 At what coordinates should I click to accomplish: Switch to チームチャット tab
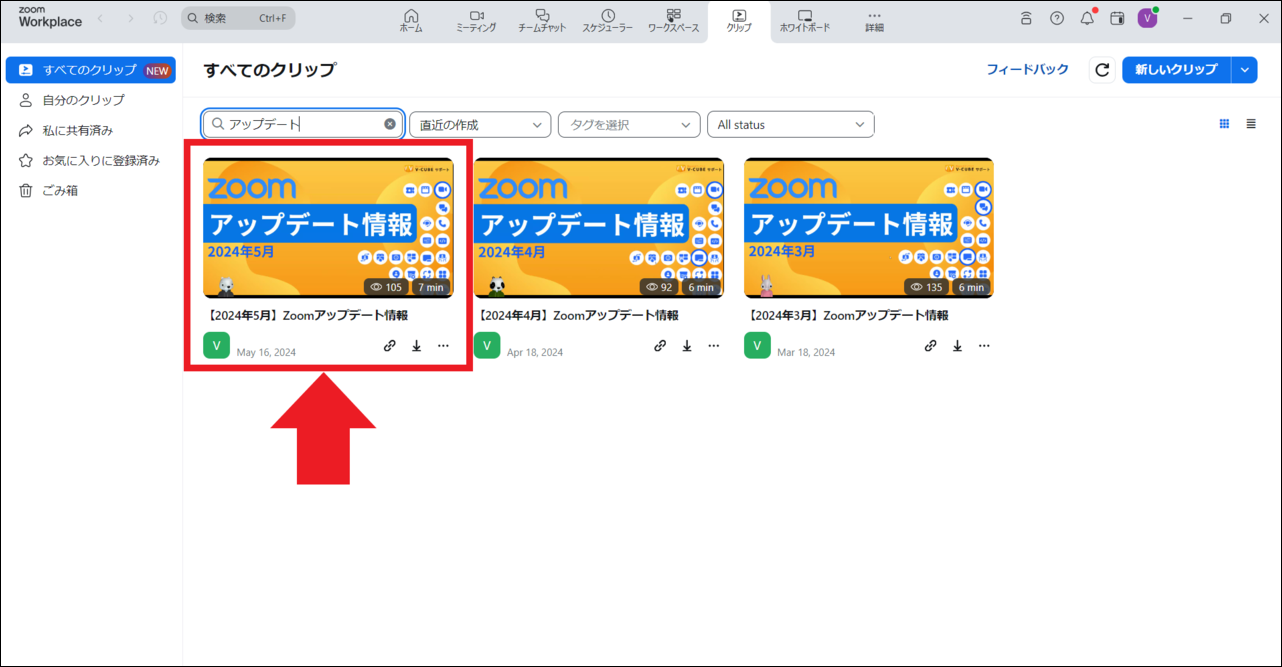tap(542, 21)
